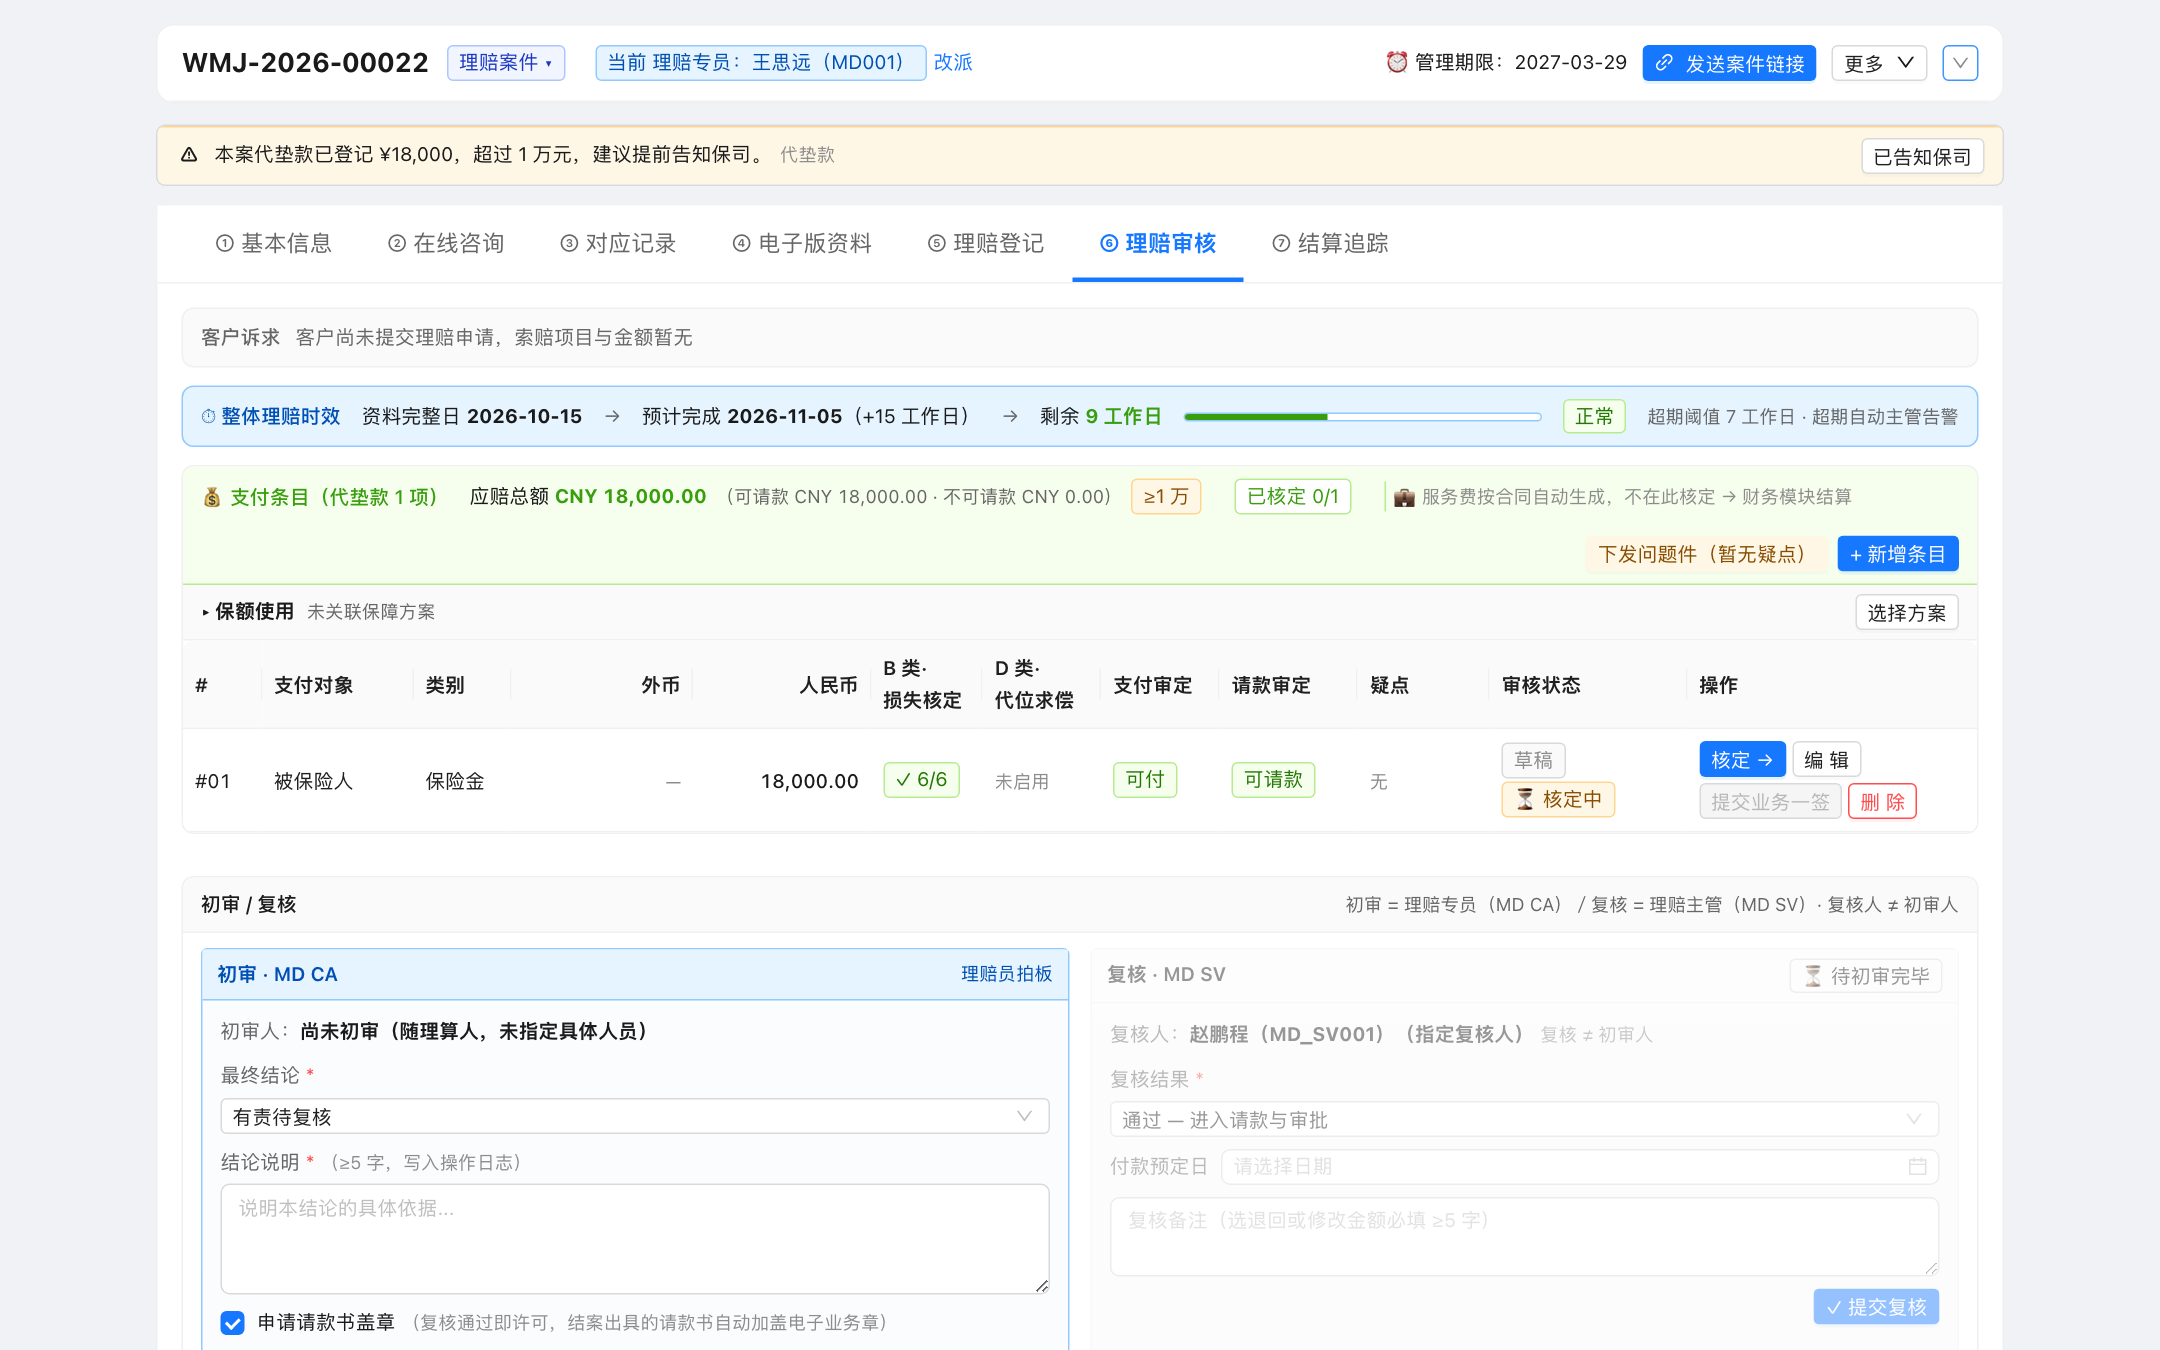Click the 已核定 0/1 tag
Image resolution: width=2160 pixels, height=1350 pixels.
coord(1292,497)
